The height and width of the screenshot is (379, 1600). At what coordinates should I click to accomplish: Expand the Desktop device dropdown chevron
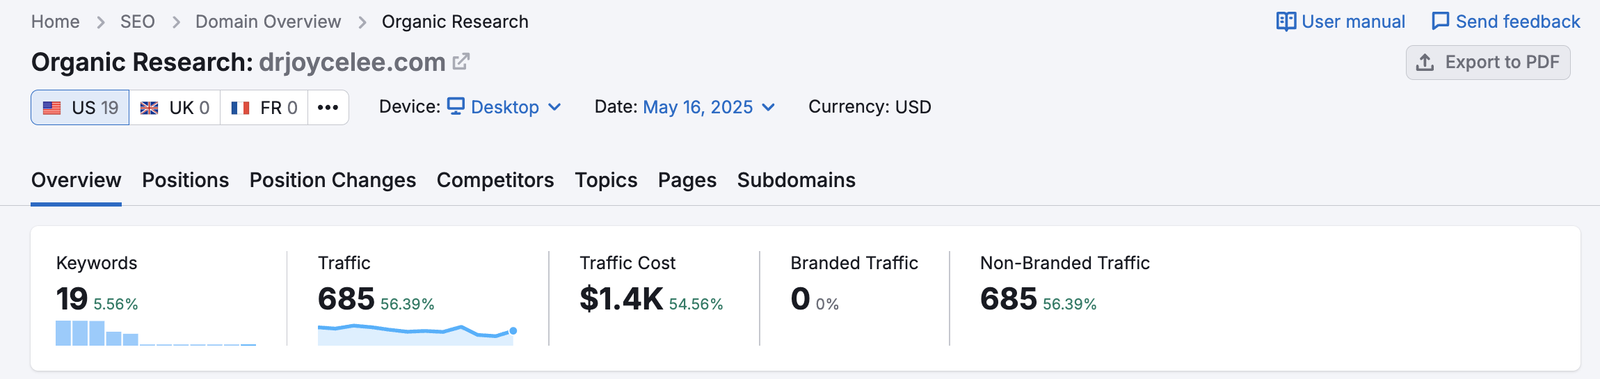point(555,107)
